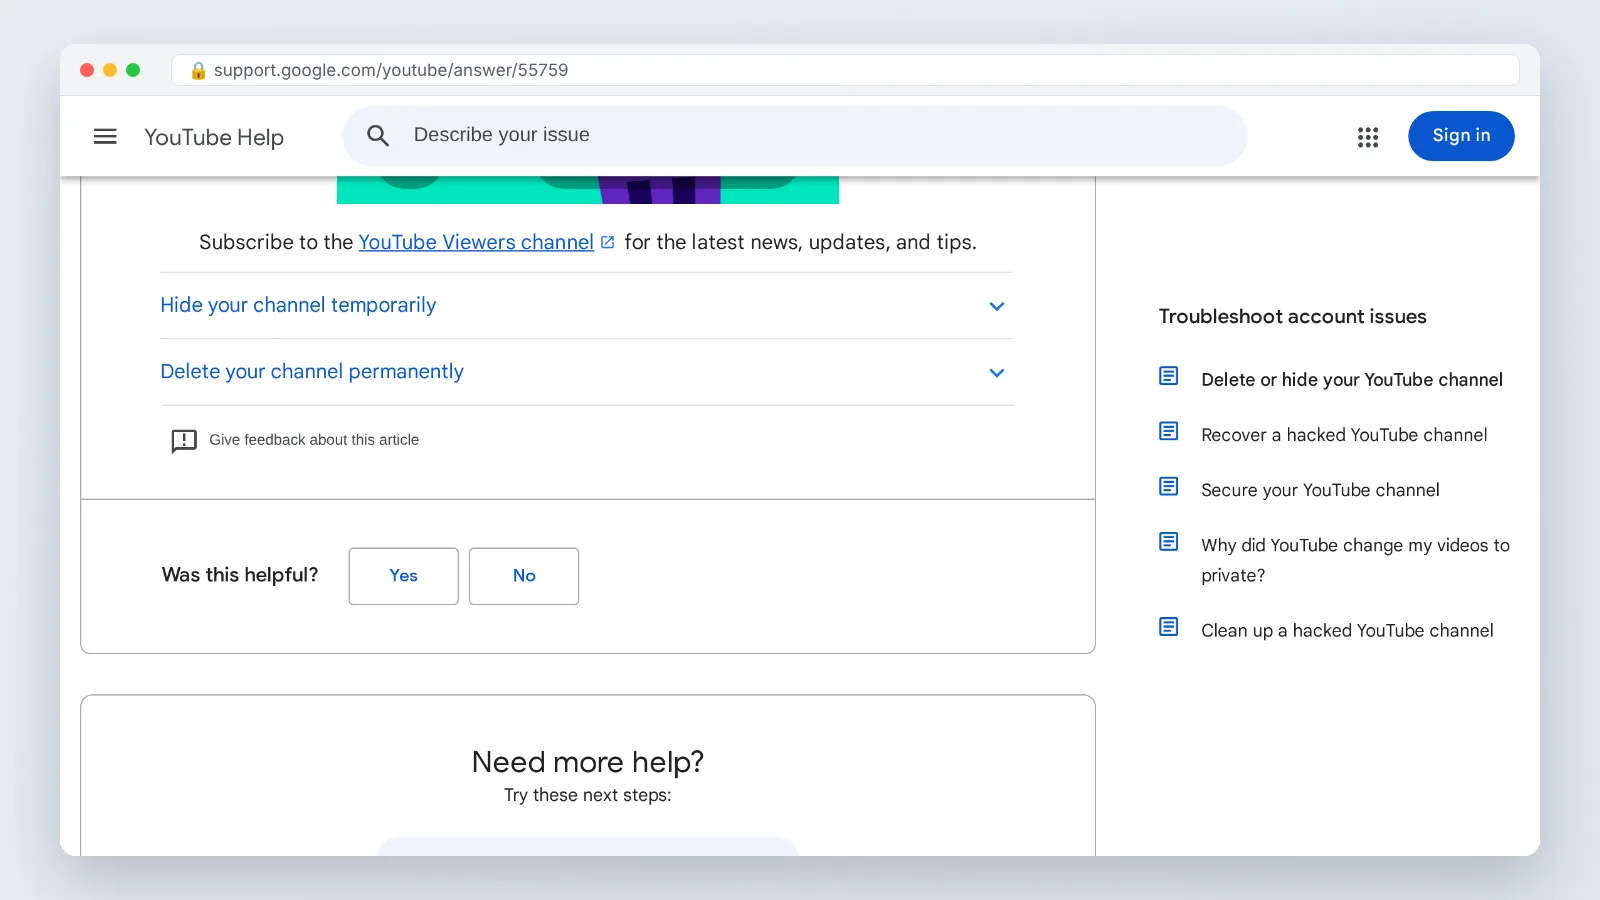Open Delete or hide your YouTube channel article
Viewport: 1600px width, 900px height.
point(1352,380)
